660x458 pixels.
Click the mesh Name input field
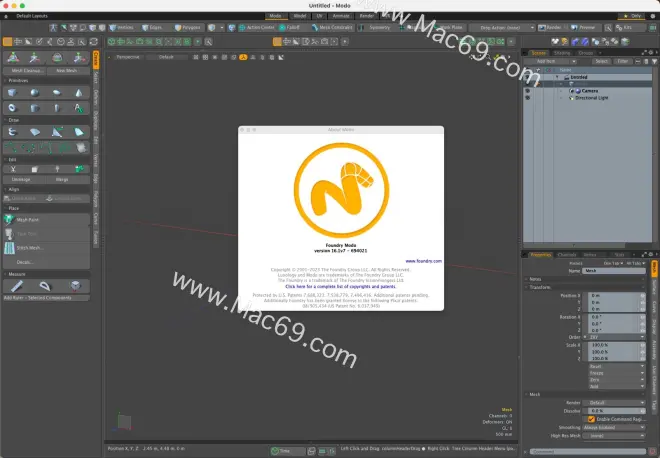tap(612, 270)
